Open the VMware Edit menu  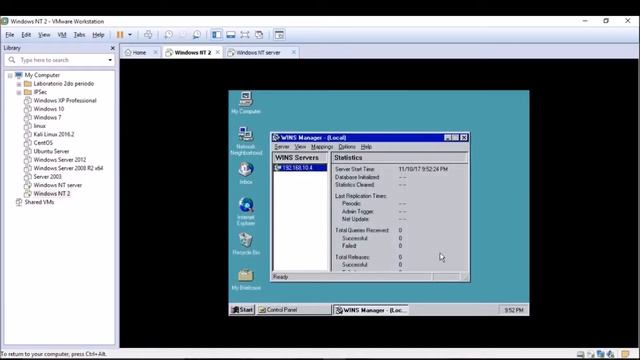(26, 35)
